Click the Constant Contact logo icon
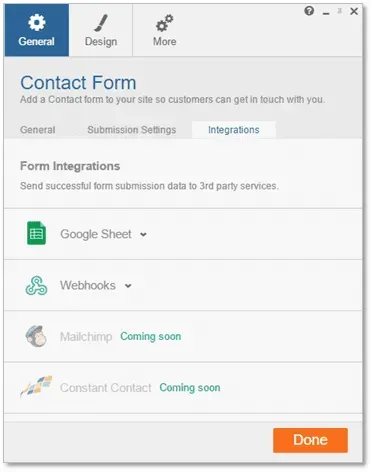The image size is (372, 472). coord(36,387)
